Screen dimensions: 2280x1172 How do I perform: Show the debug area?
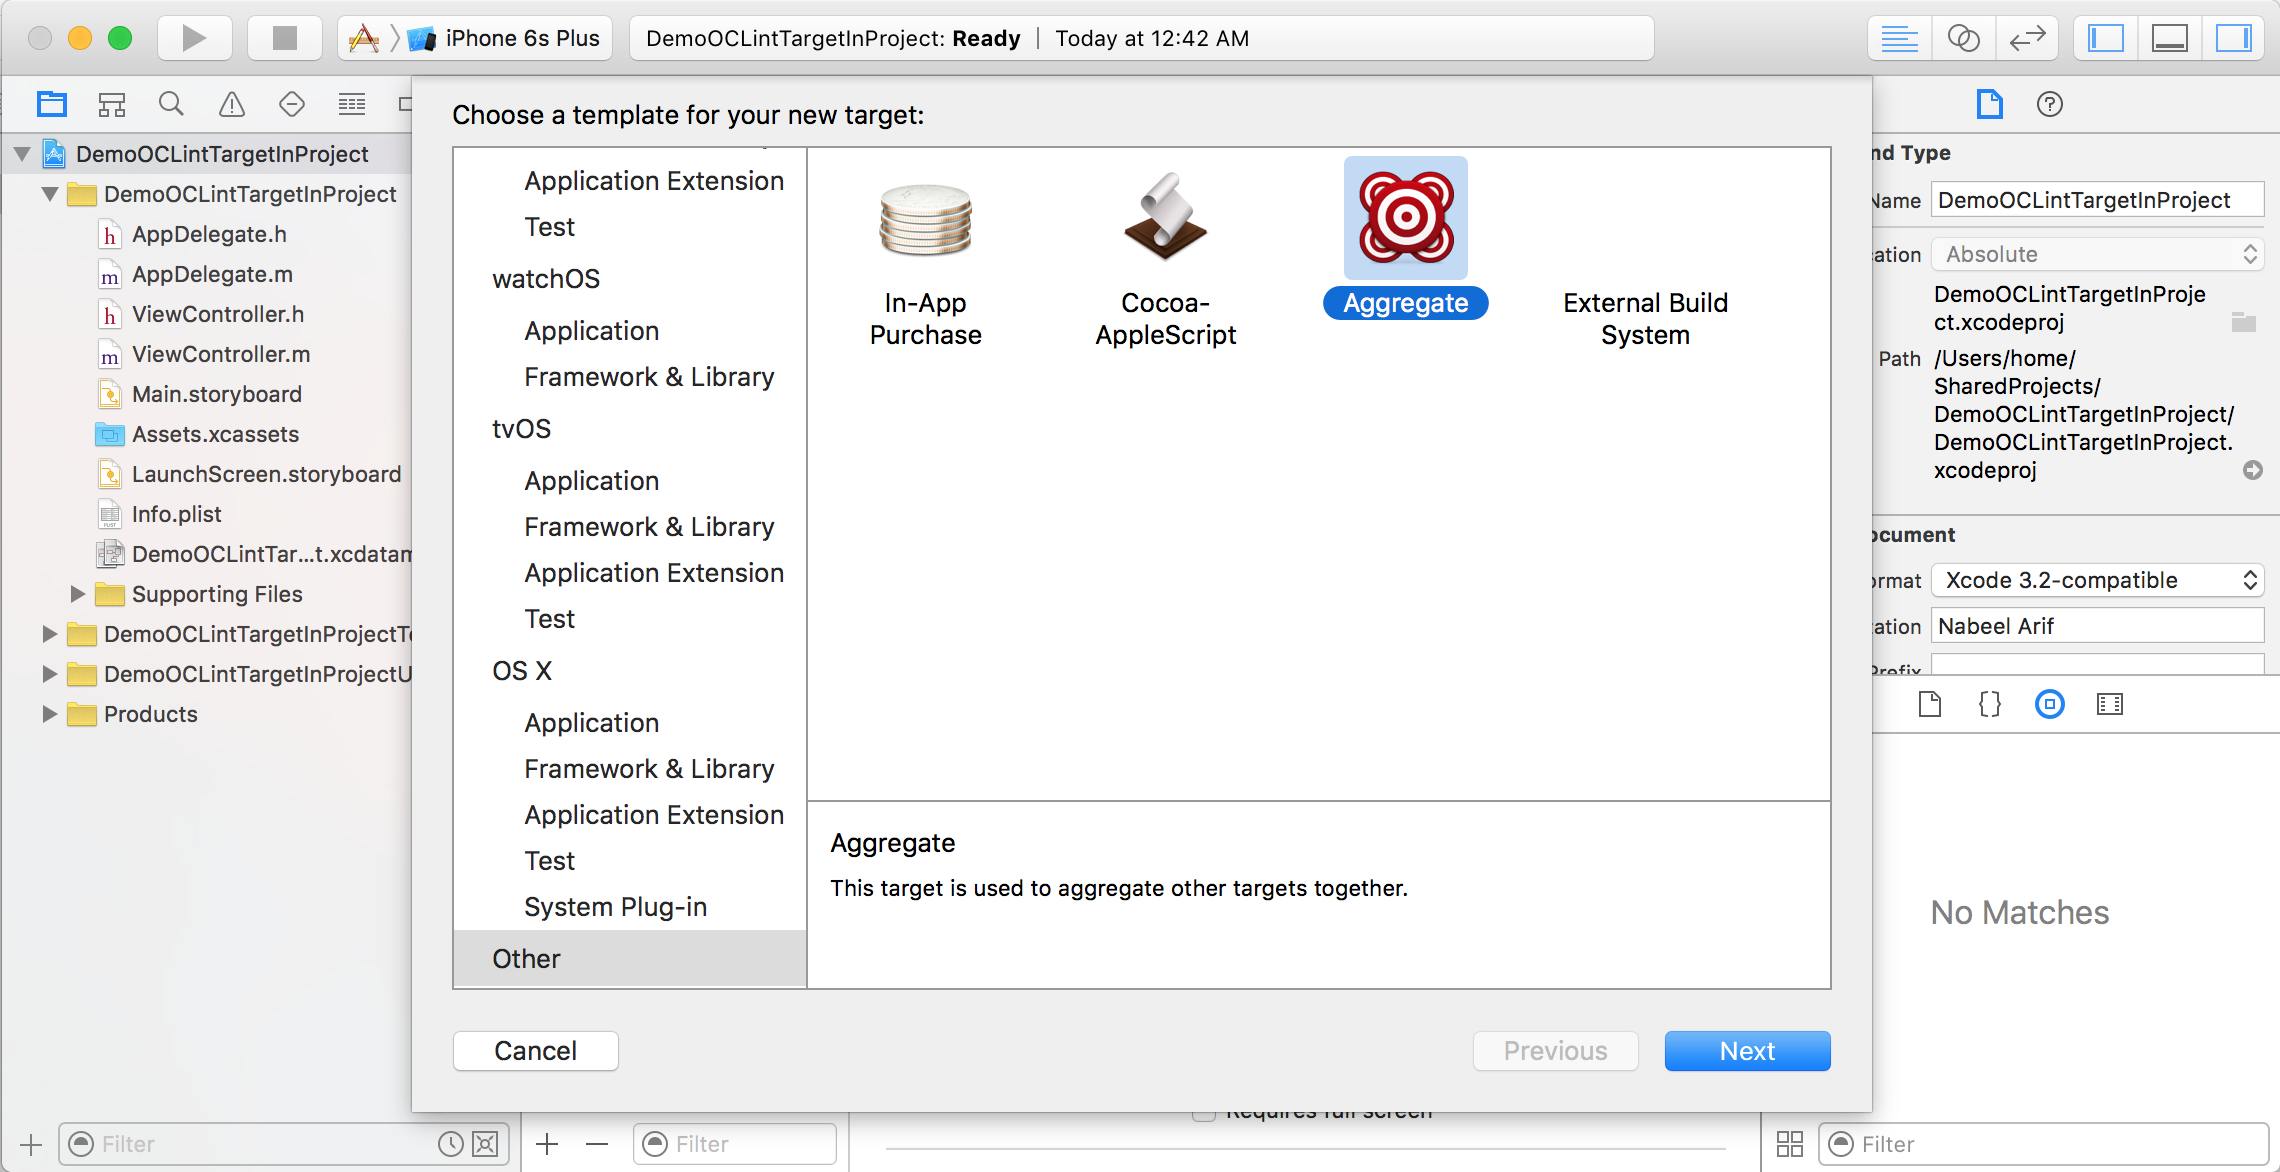[2169, 37]
